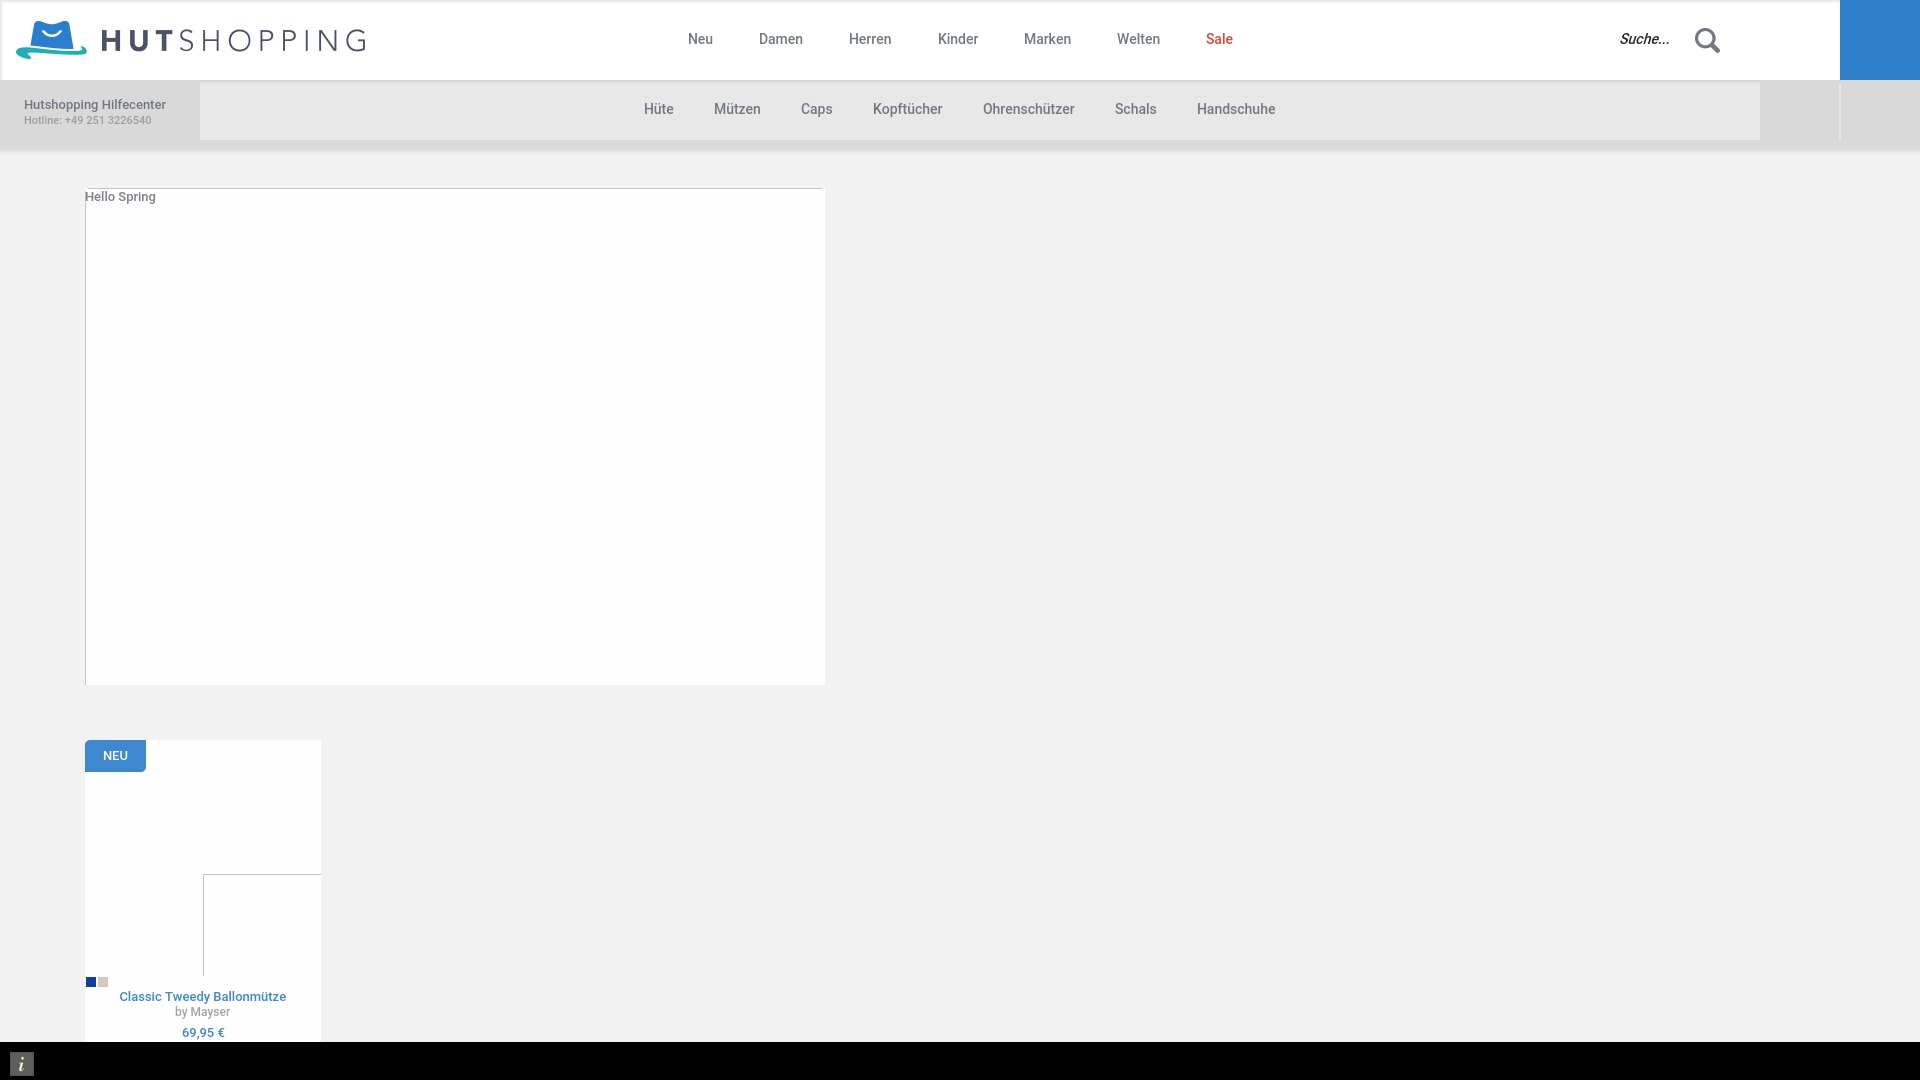Select the beige color swatch

coord(103,982)
